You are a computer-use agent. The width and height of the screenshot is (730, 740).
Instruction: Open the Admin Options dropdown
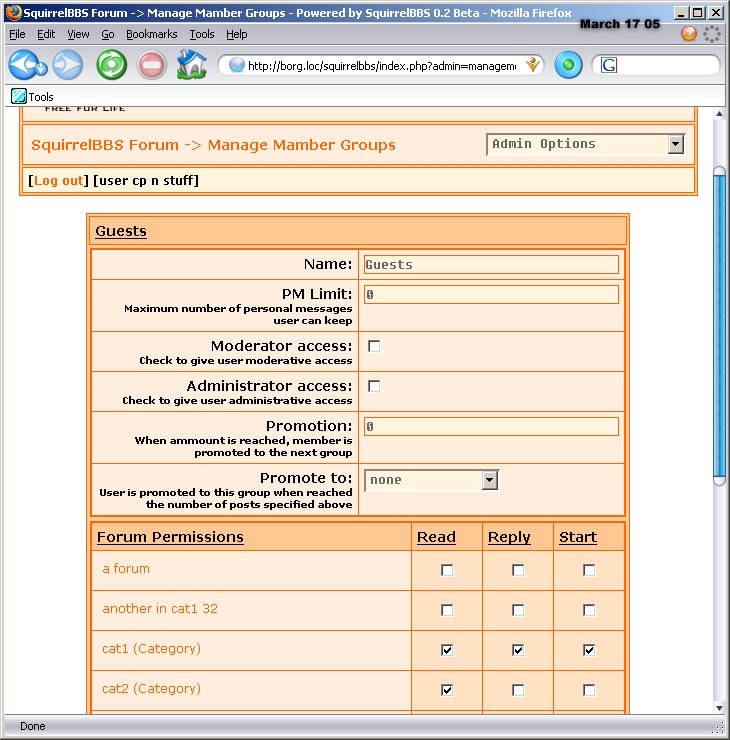[x=586, y=144]
